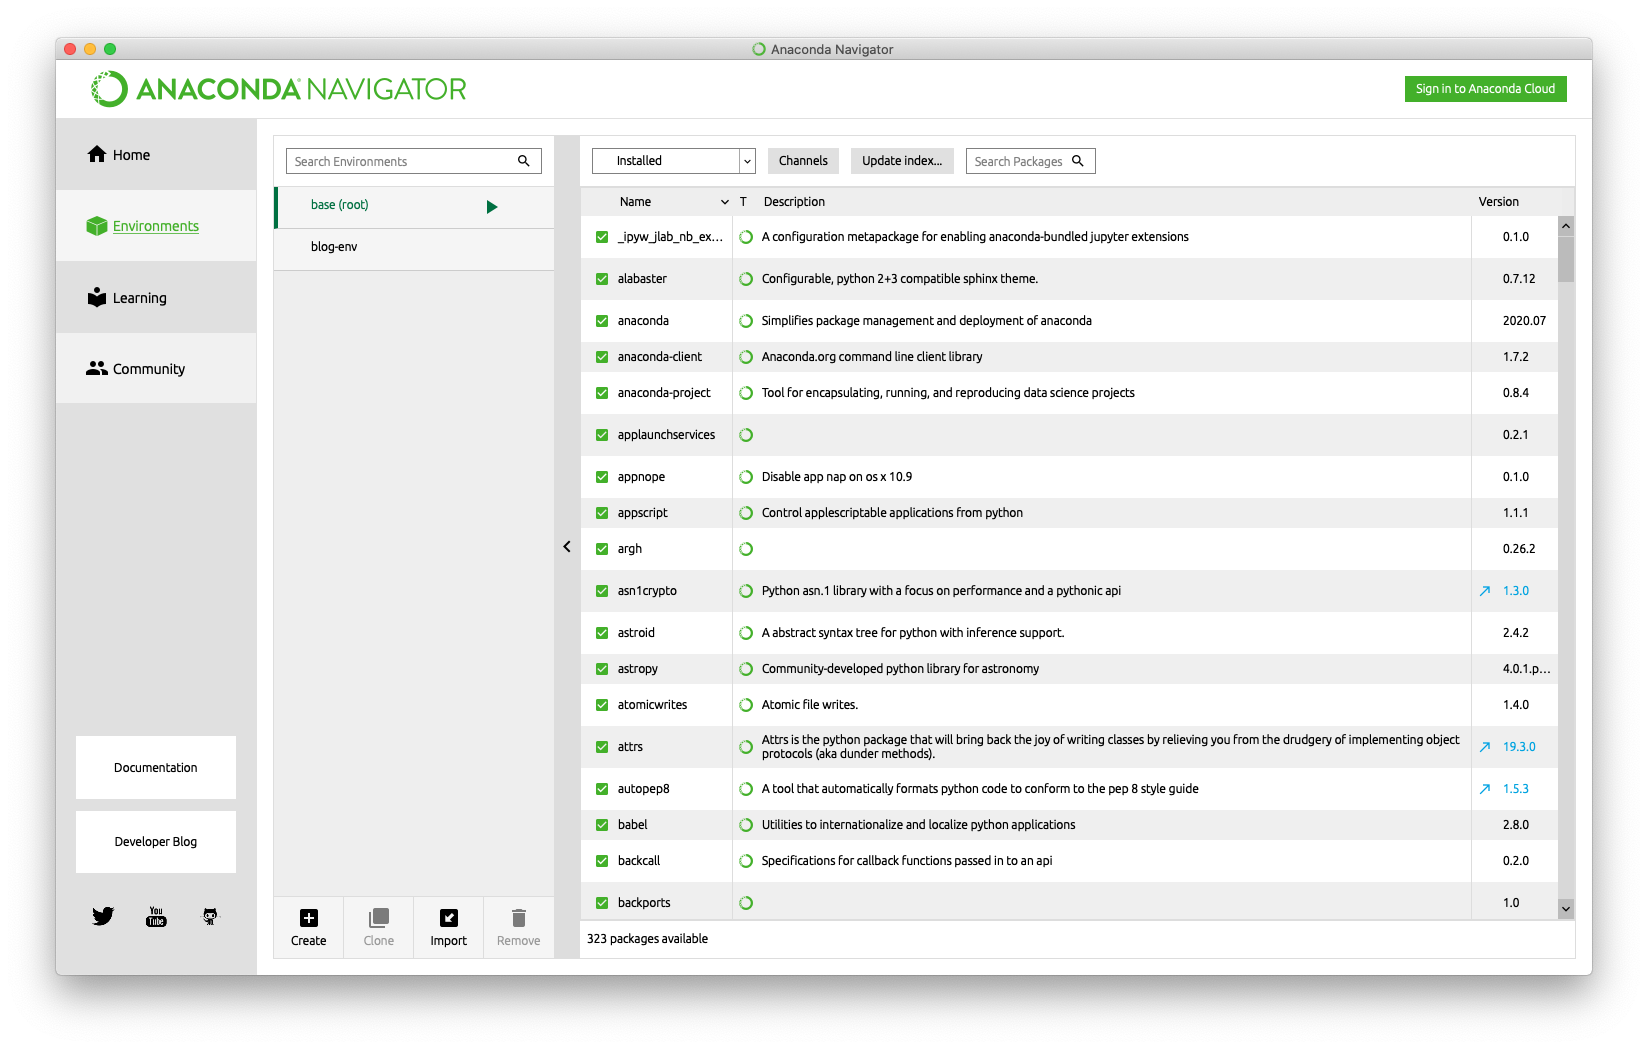Select the Home icon in the sidebar
The height and width of the screenshot is (1049, 1648).
pyautogui.click(x=97, y=154)
